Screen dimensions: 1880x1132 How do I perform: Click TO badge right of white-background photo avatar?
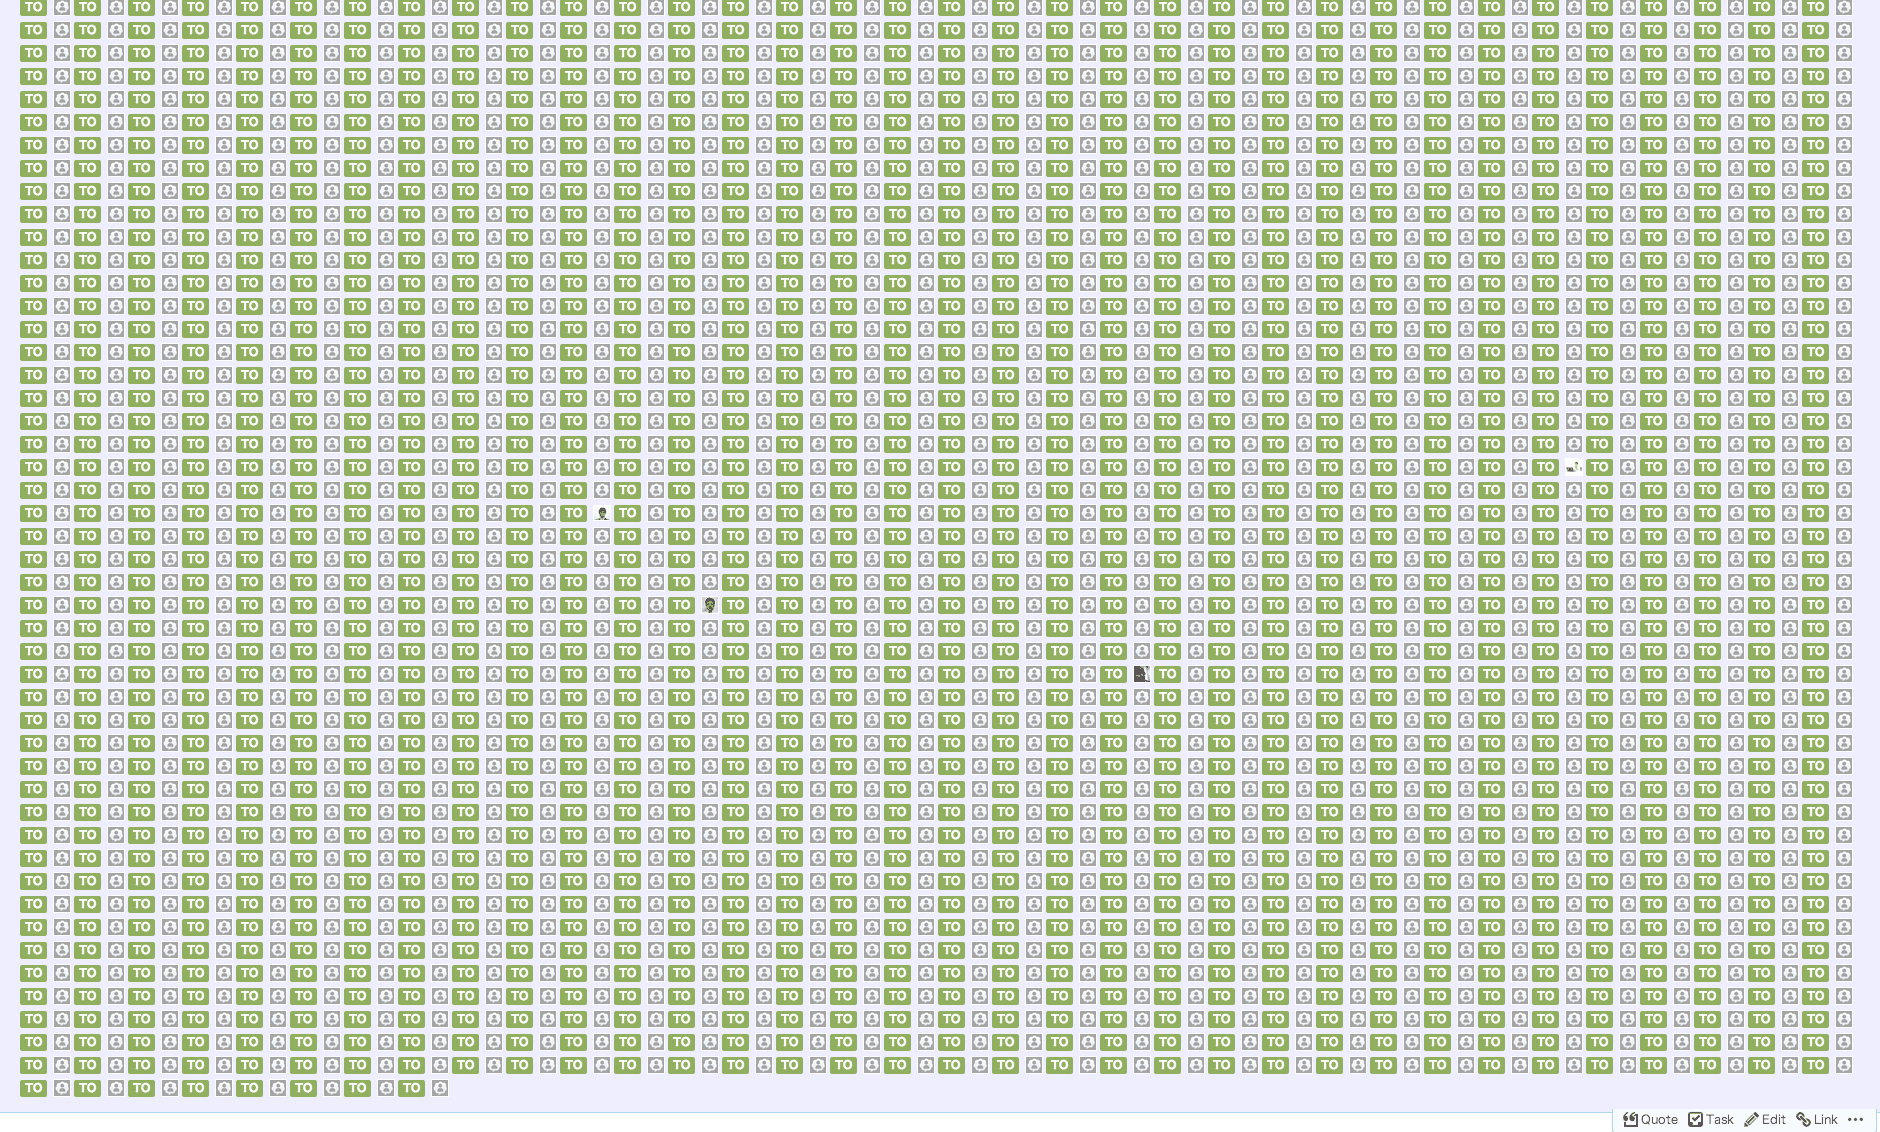tap(1599, 467)
